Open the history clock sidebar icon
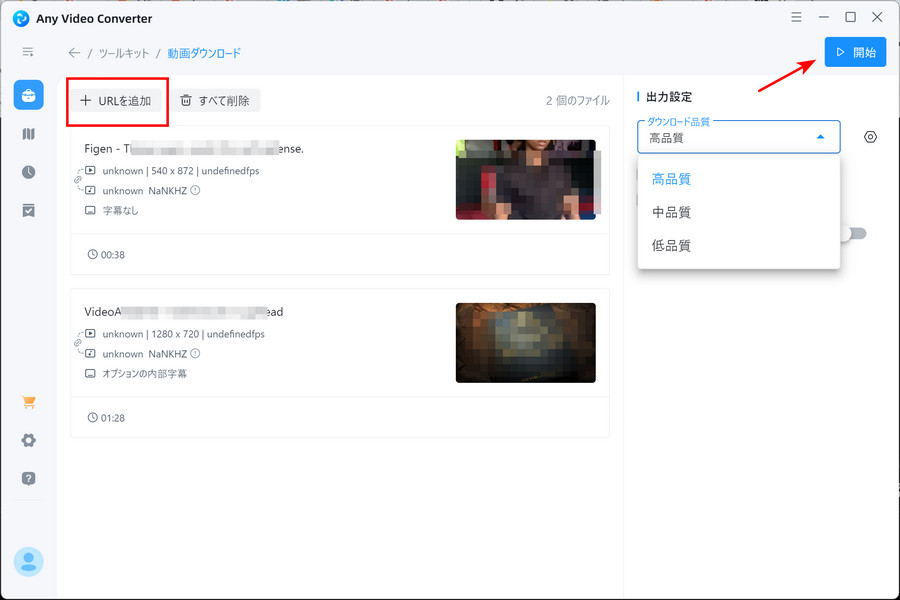Viewport: 900px width, 600px height. click(29, 172)
